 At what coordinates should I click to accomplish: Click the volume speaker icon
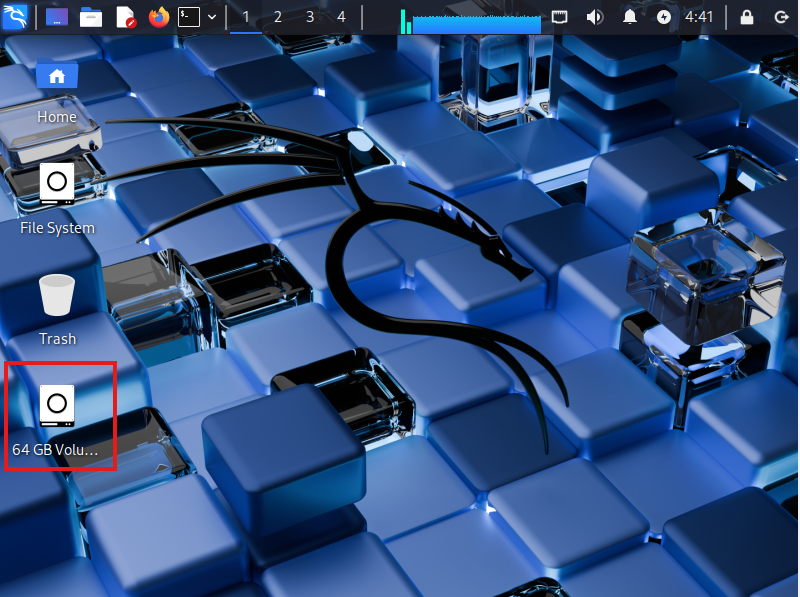click(x=594, y=17)
